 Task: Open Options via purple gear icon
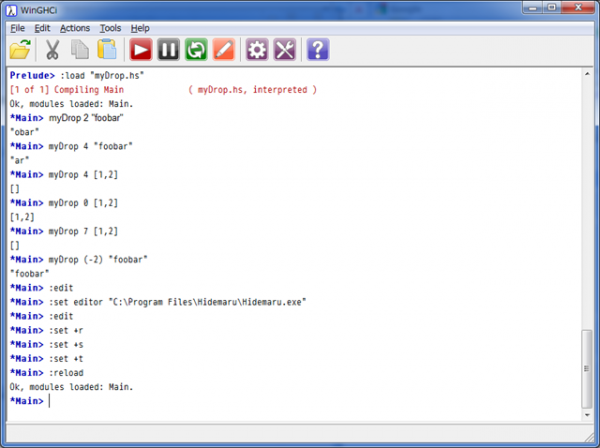258,49
